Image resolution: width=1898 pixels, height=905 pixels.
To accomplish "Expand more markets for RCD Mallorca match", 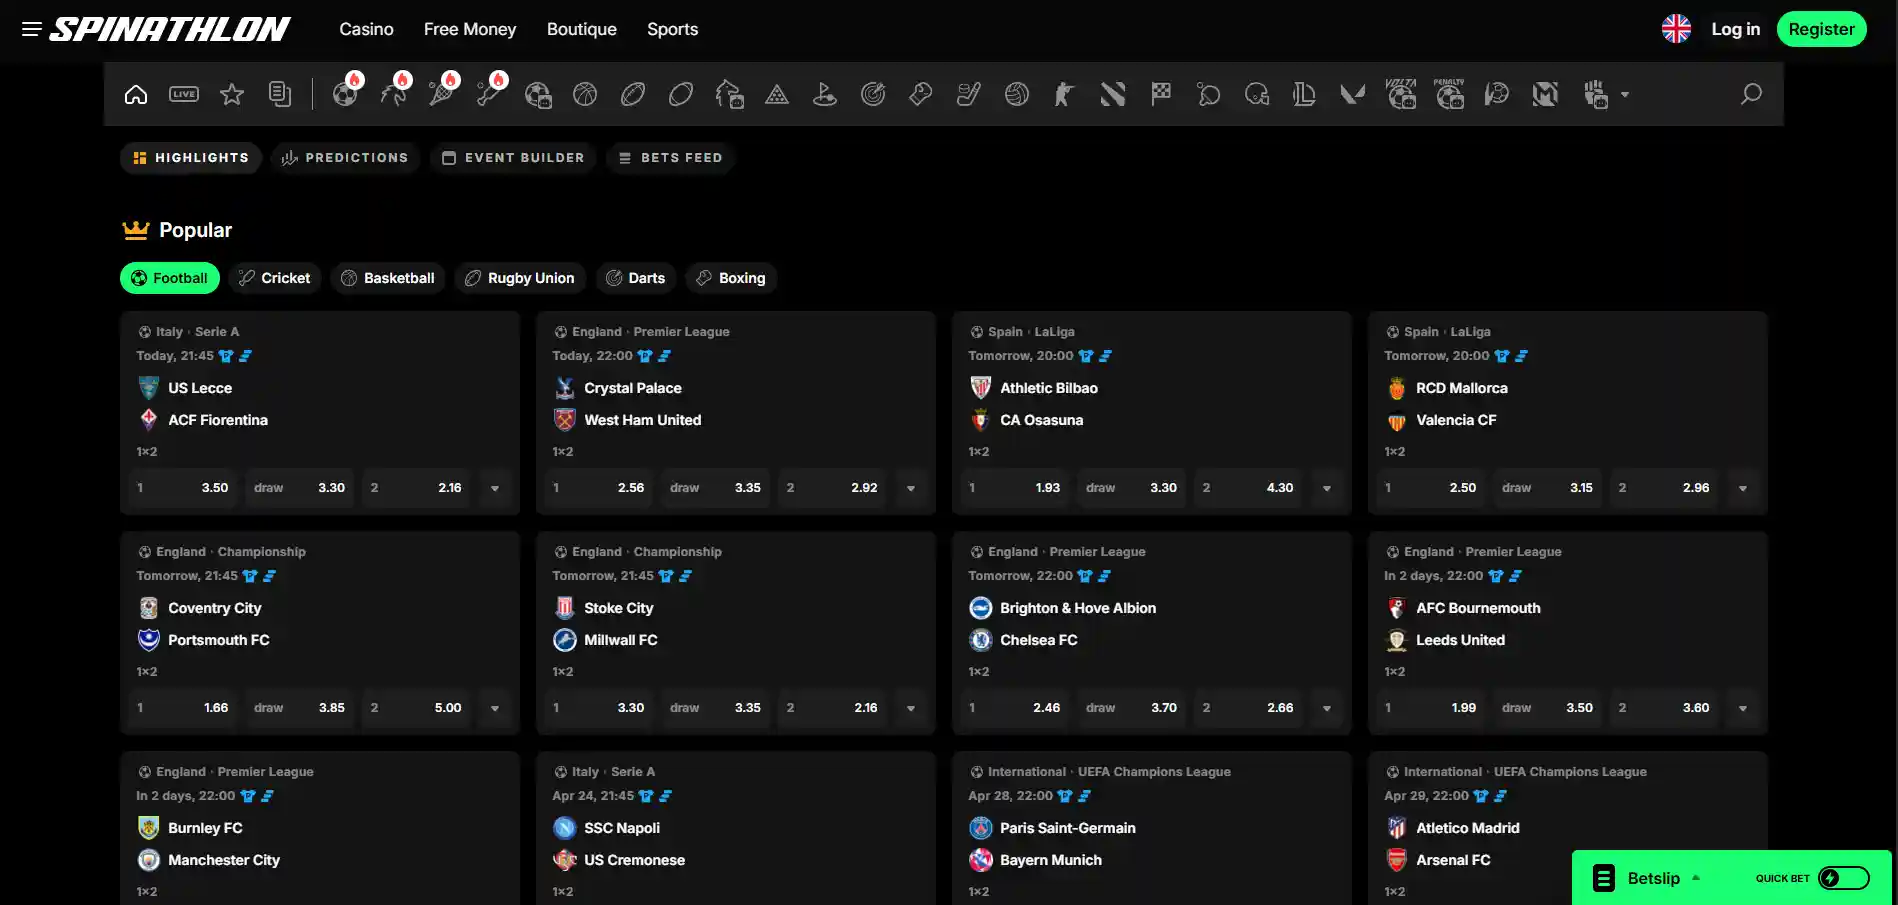I will 1743,488.
